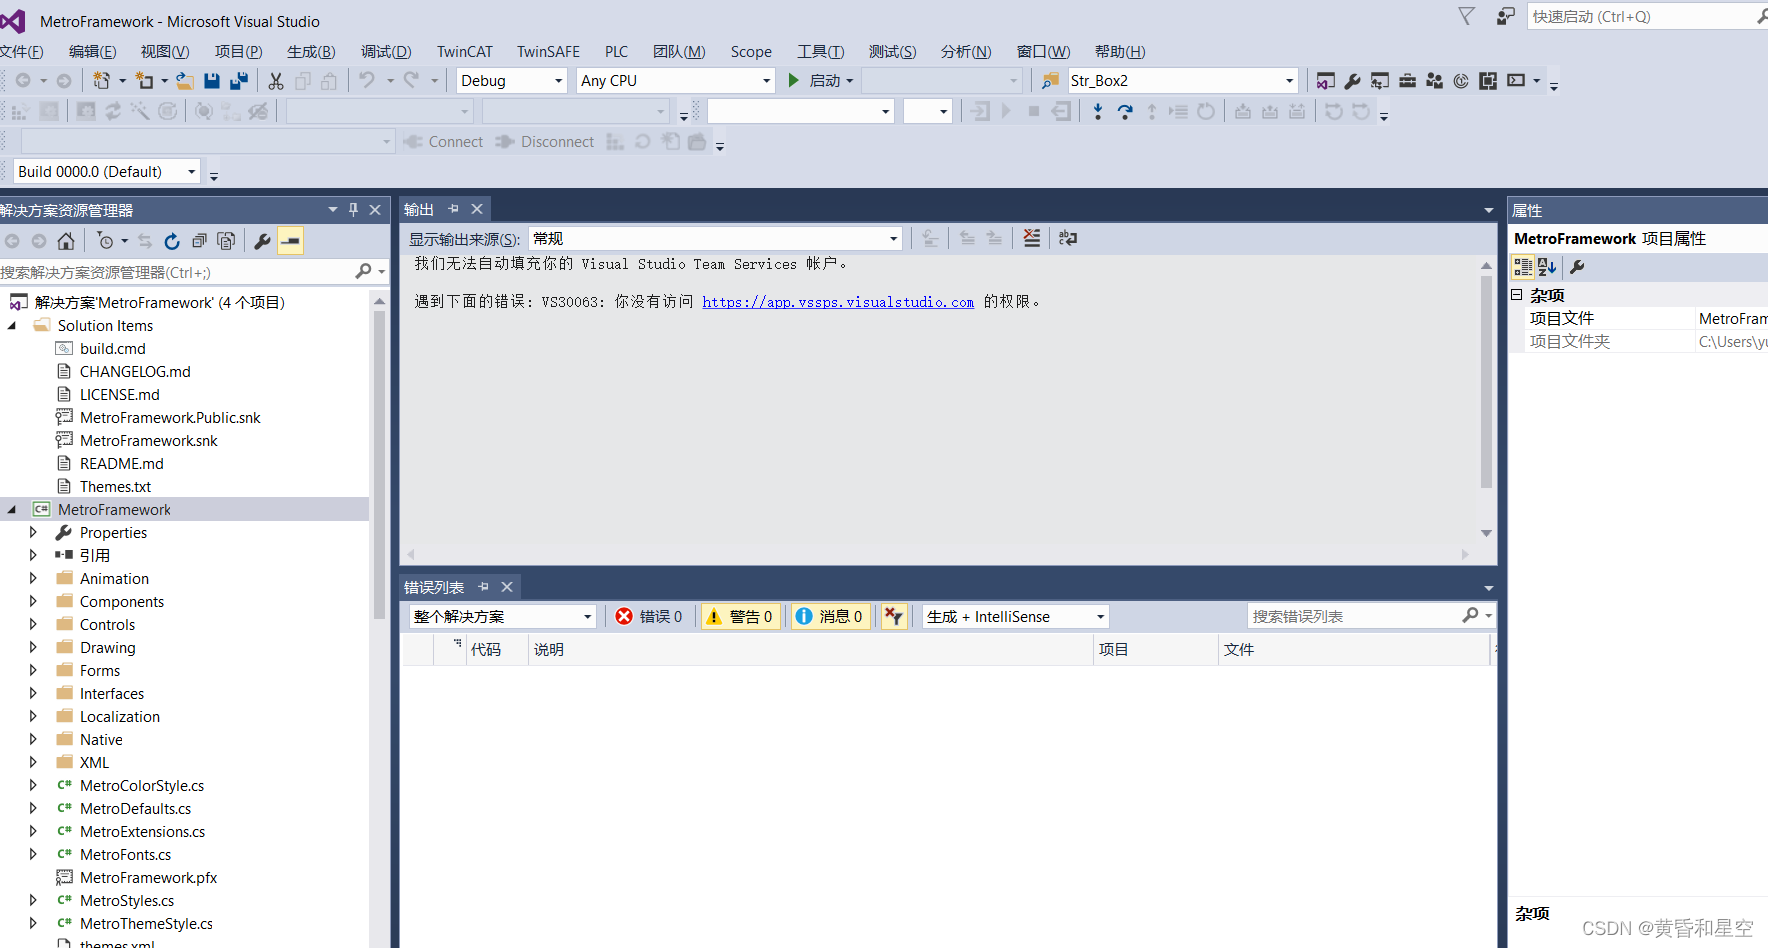The height and width of the screenshot is (948, 1768).
Task: Click the Open File folder icon
Action: (x=185, y=81)
